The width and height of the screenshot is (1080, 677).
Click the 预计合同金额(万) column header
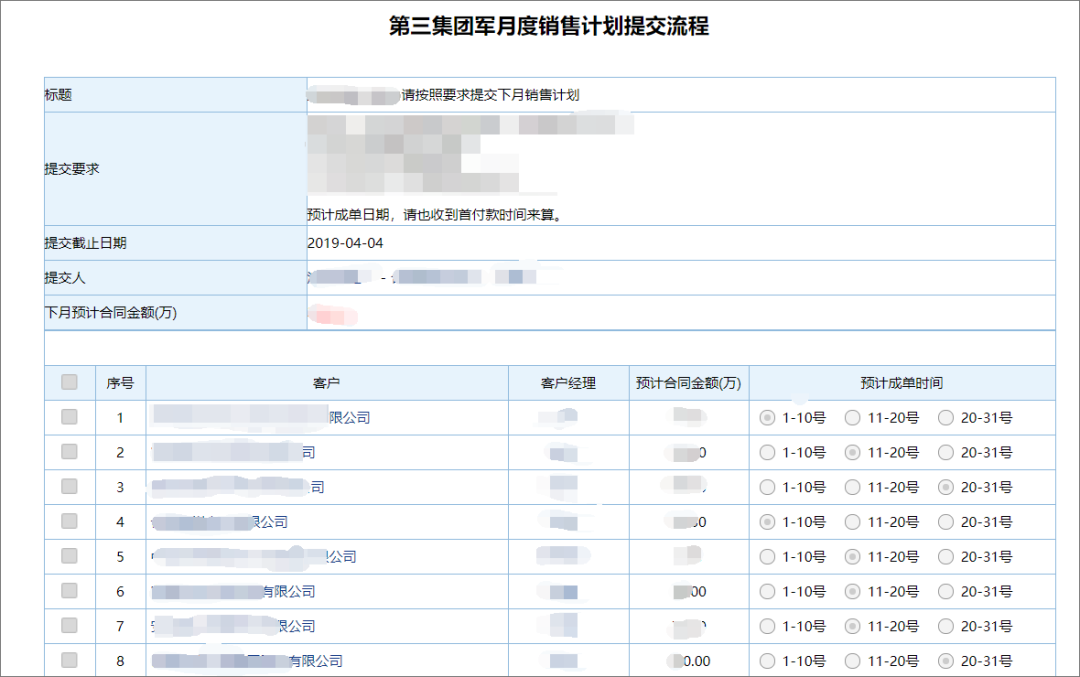point(688,383)
